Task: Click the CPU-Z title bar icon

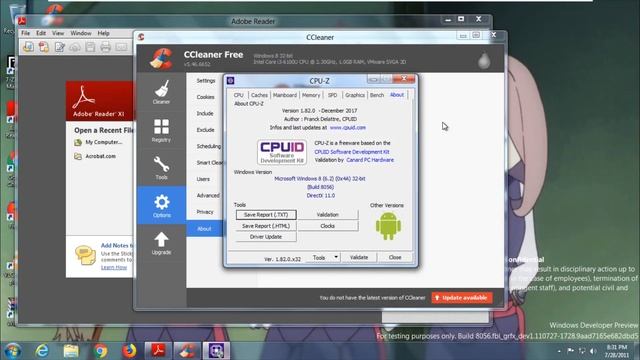Action: pyautogui.click(x=231, y=80)
